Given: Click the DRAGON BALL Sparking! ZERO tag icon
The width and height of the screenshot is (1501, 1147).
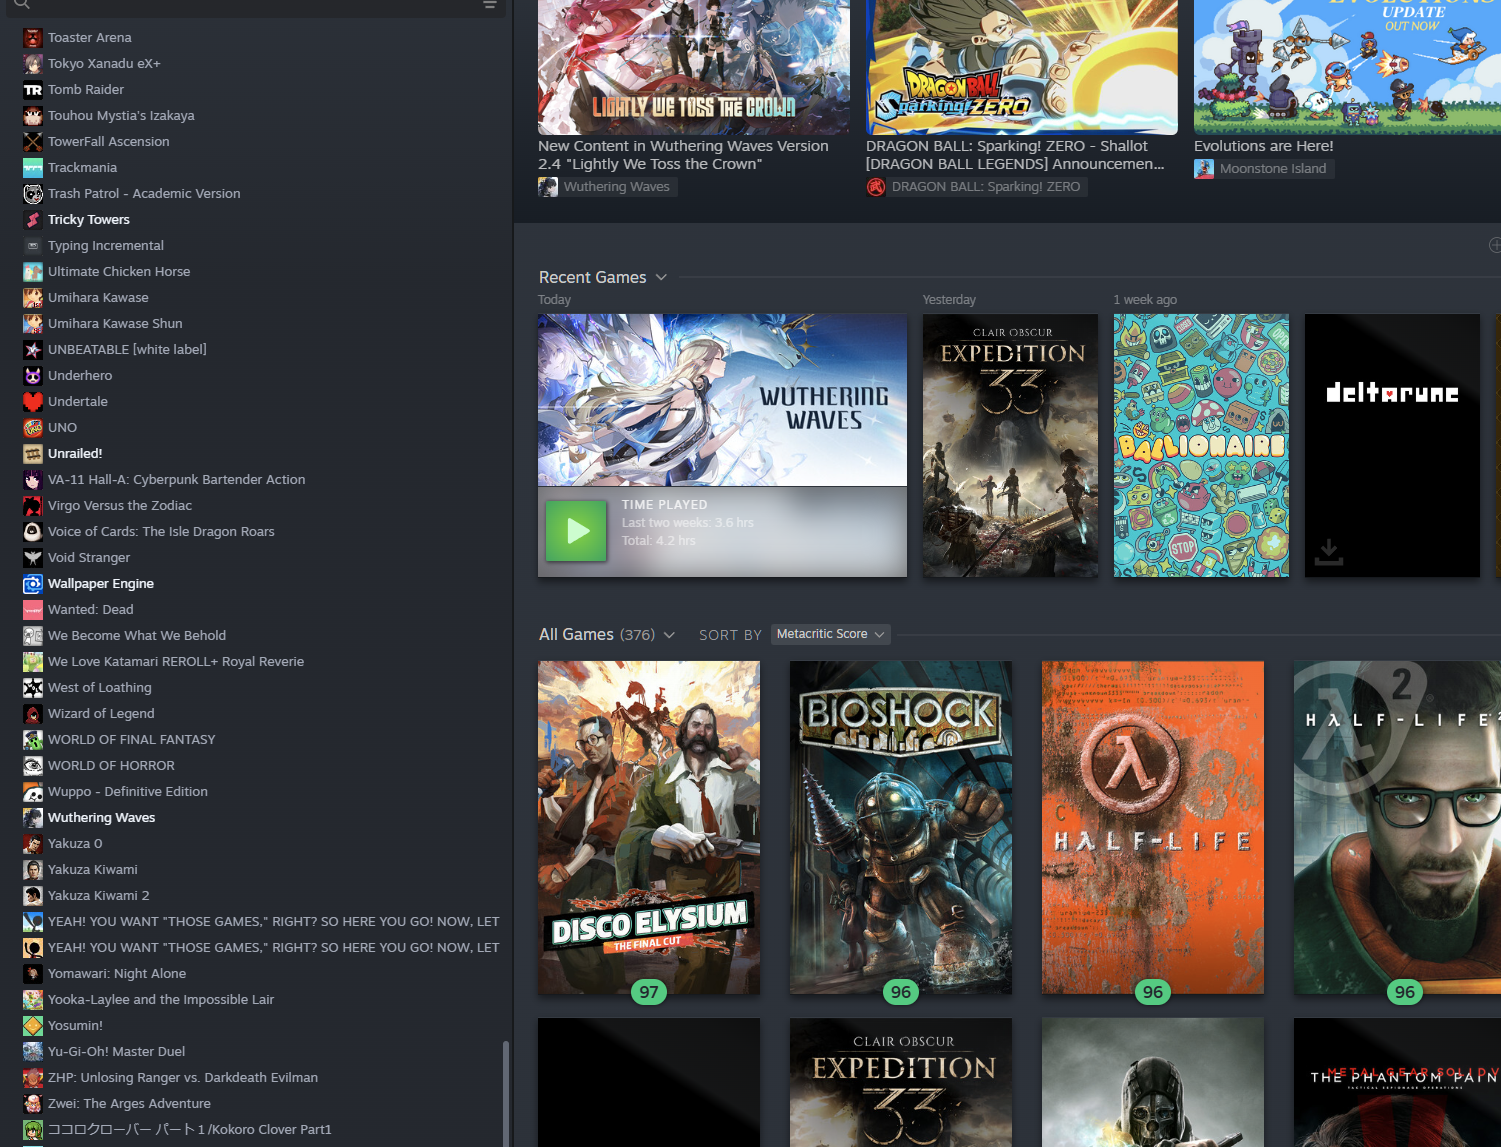Looking at the screenshot, I should tap(876, 187).
